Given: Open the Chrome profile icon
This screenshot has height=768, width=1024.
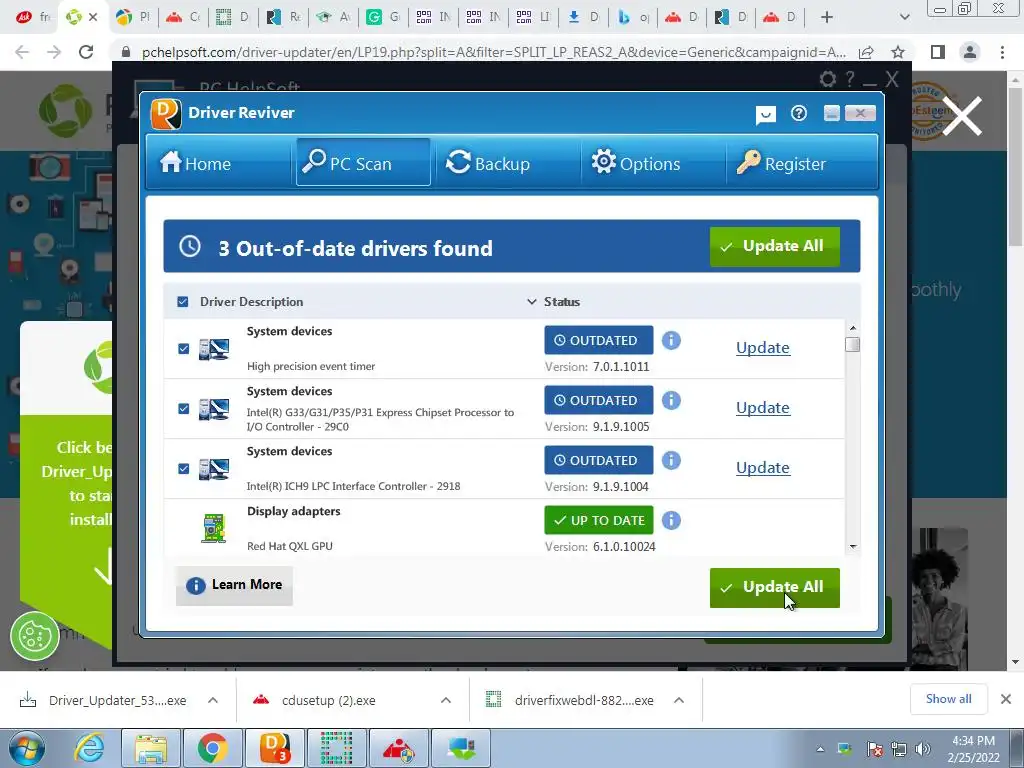Looking at the screenshot, I should pos(970,52).
